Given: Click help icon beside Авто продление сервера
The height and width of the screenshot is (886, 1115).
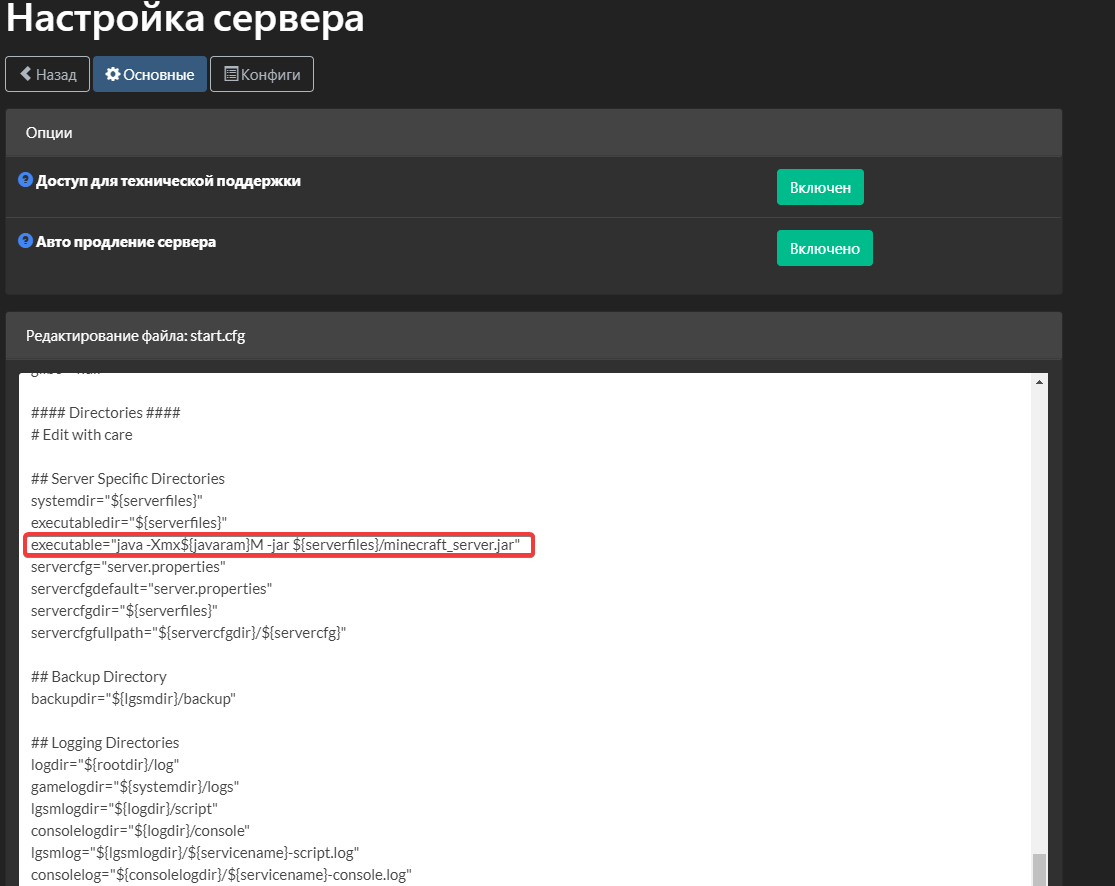Looking at the screenshot, I should point(26,241).
